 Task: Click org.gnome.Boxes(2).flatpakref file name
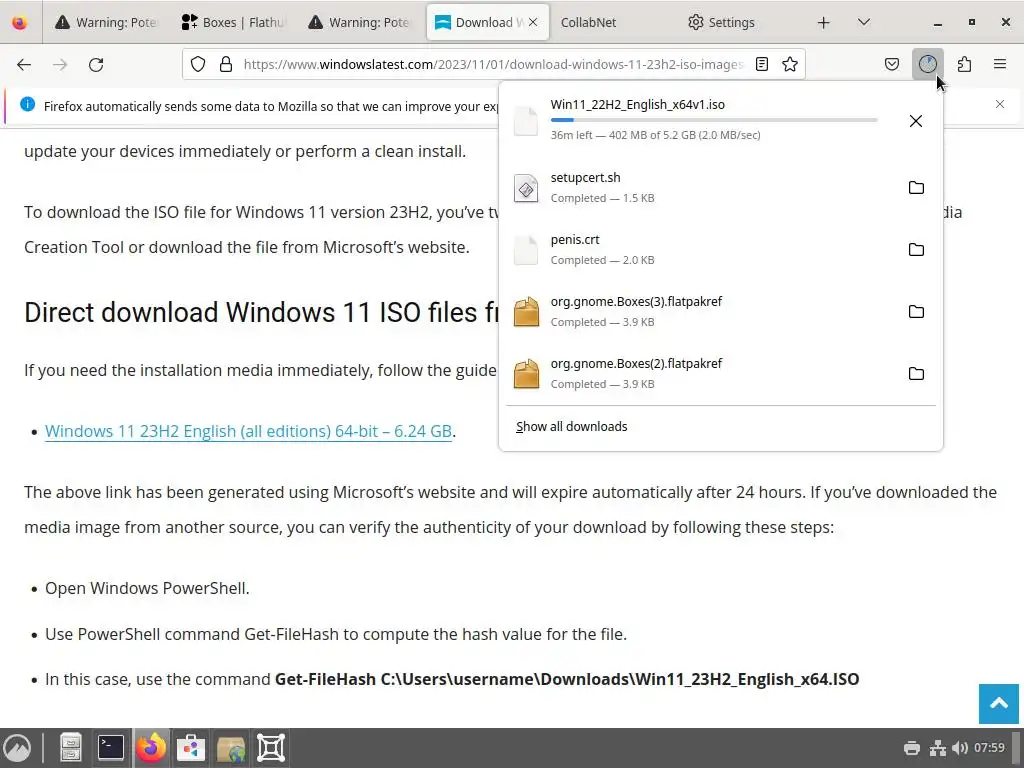tap(636, 364)
